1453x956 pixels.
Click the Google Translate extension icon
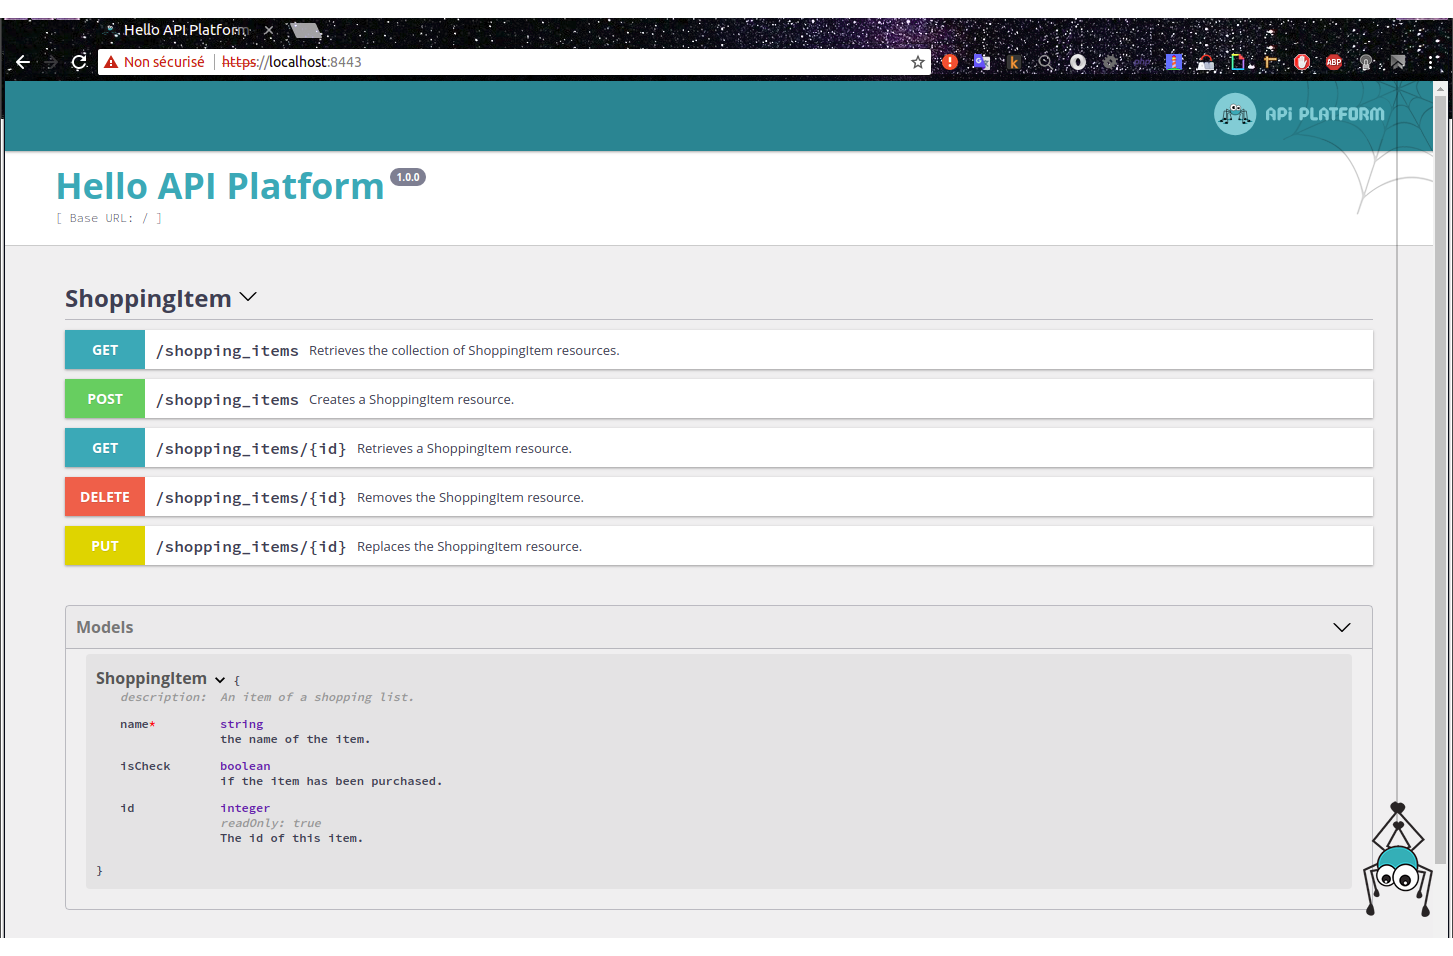(x=981, y=62)
